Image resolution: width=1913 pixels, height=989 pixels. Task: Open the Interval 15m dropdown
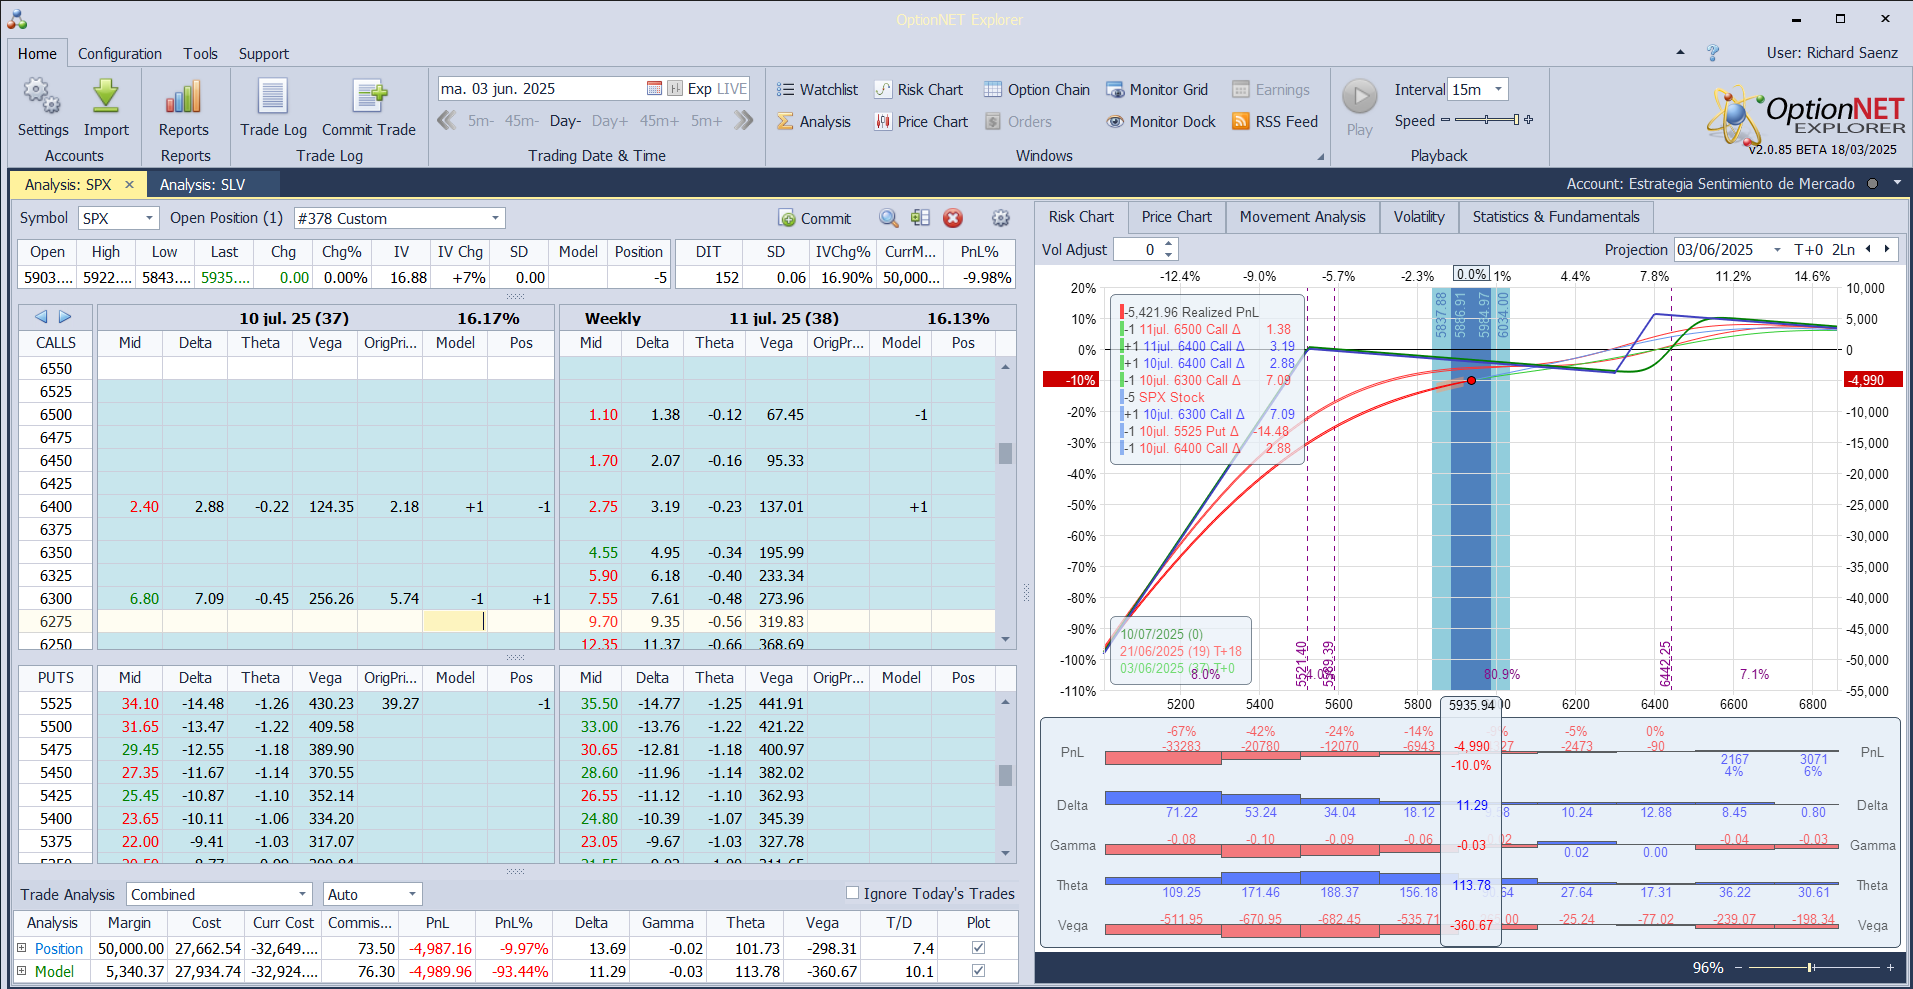[1498, 89]
